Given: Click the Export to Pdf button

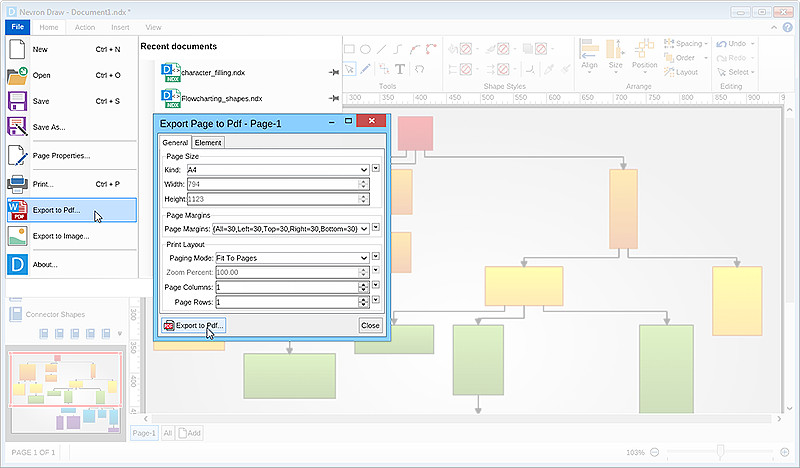Looking at the screenshot, I should click(193, 325).
